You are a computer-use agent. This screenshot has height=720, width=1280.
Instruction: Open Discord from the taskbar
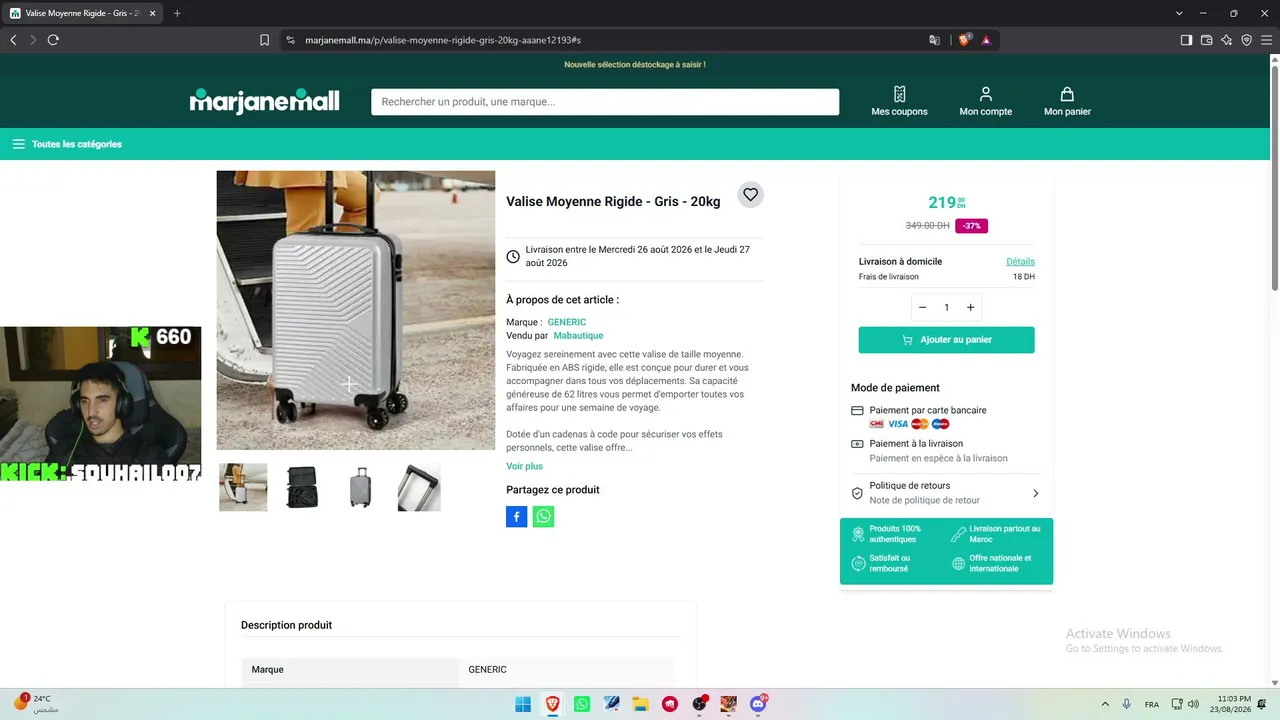(758, 704)
